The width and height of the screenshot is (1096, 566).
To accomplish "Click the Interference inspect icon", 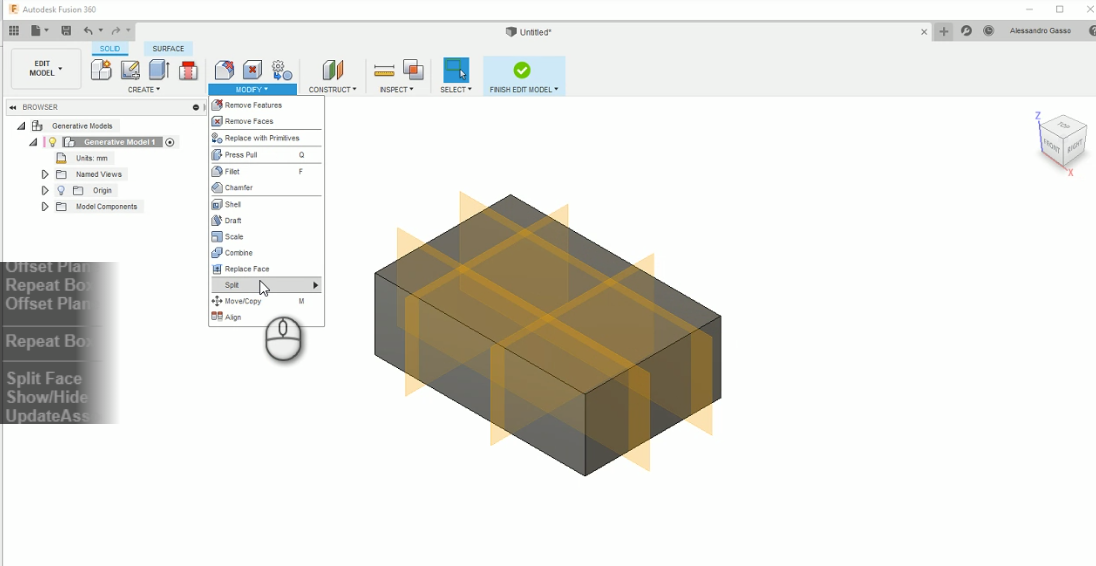I will (x=413, y=69).
